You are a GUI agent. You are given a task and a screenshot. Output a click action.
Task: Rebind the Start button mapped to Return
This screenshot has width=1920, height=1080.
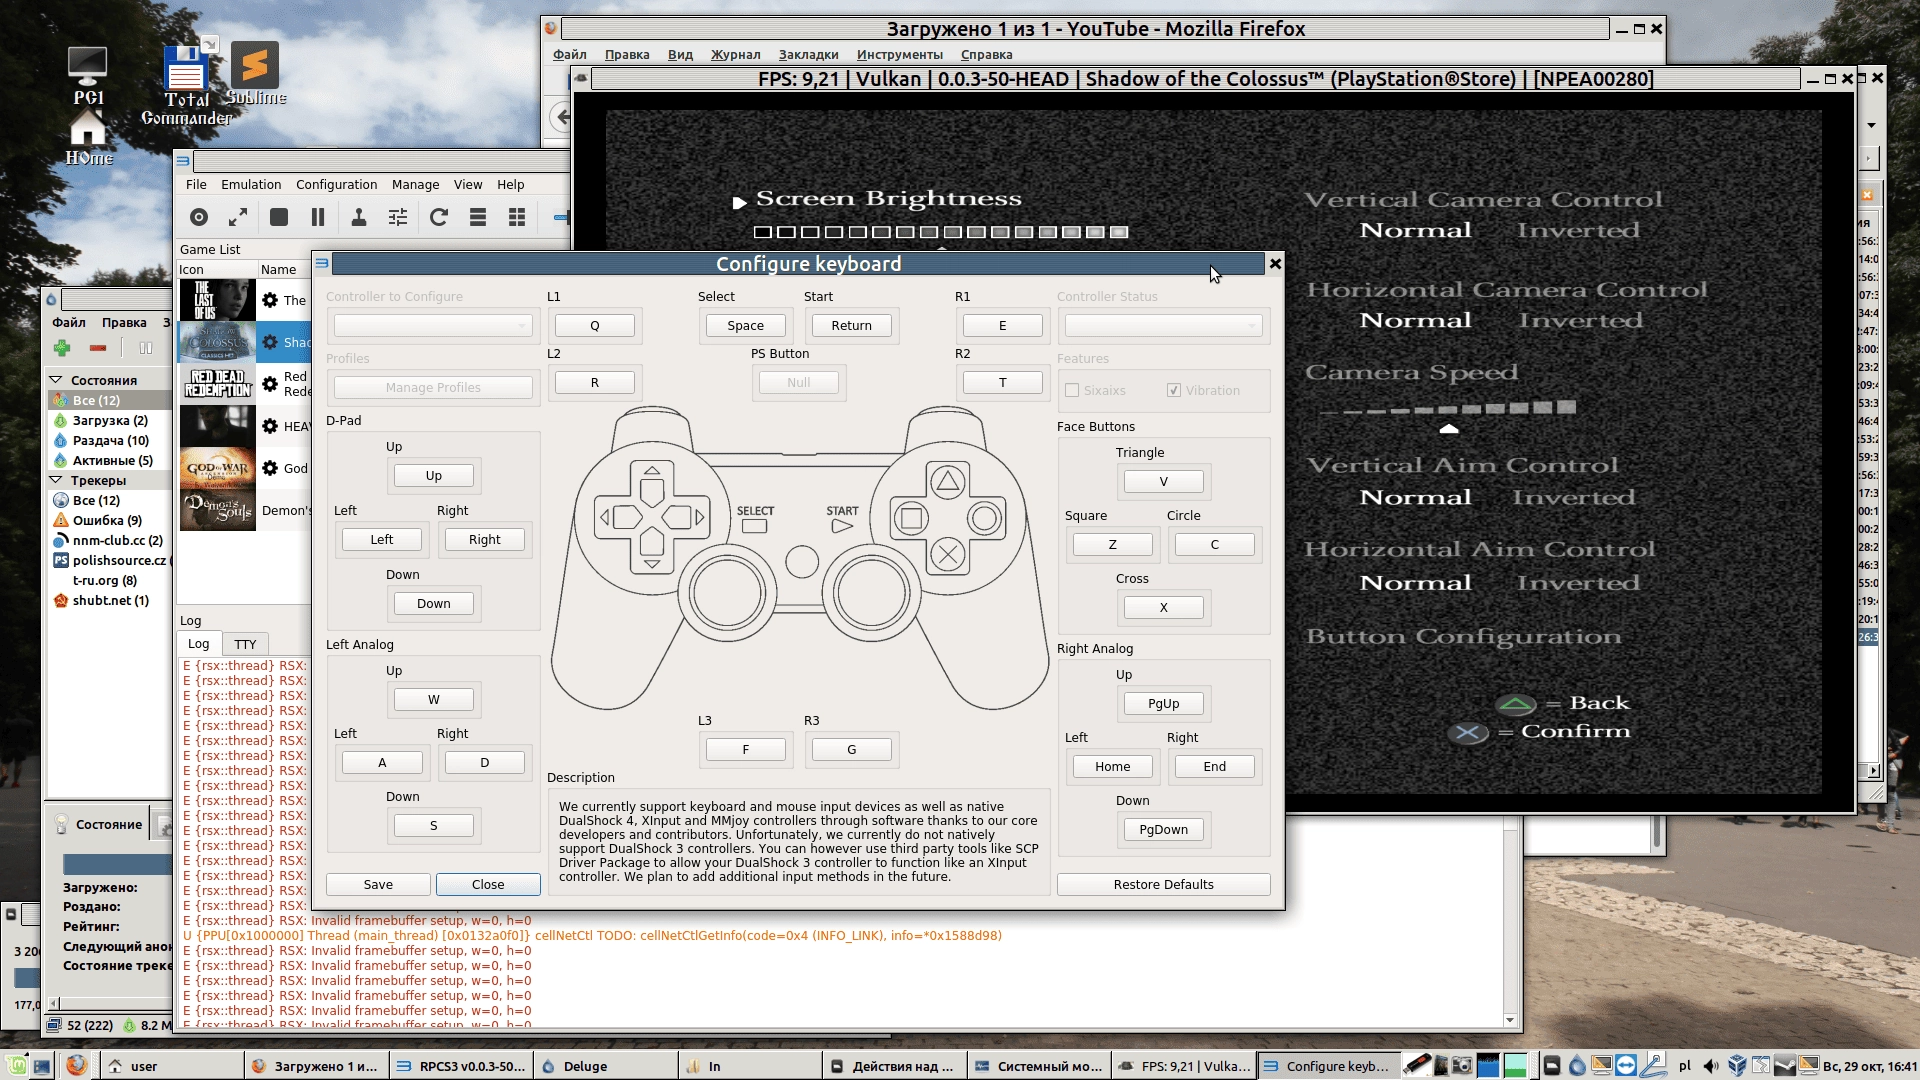coord(851,325)
